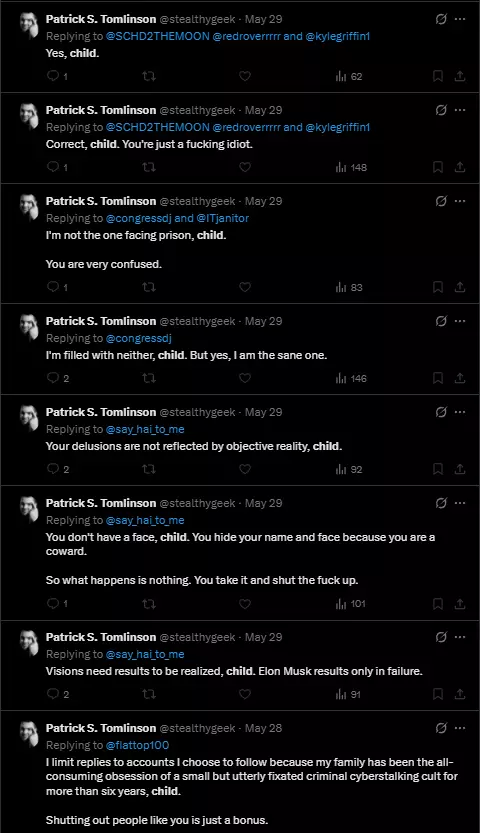Share the 'You don't have a face' tweet
The height and width of the screenshot is (833, 480).
(x=460, y=604)
